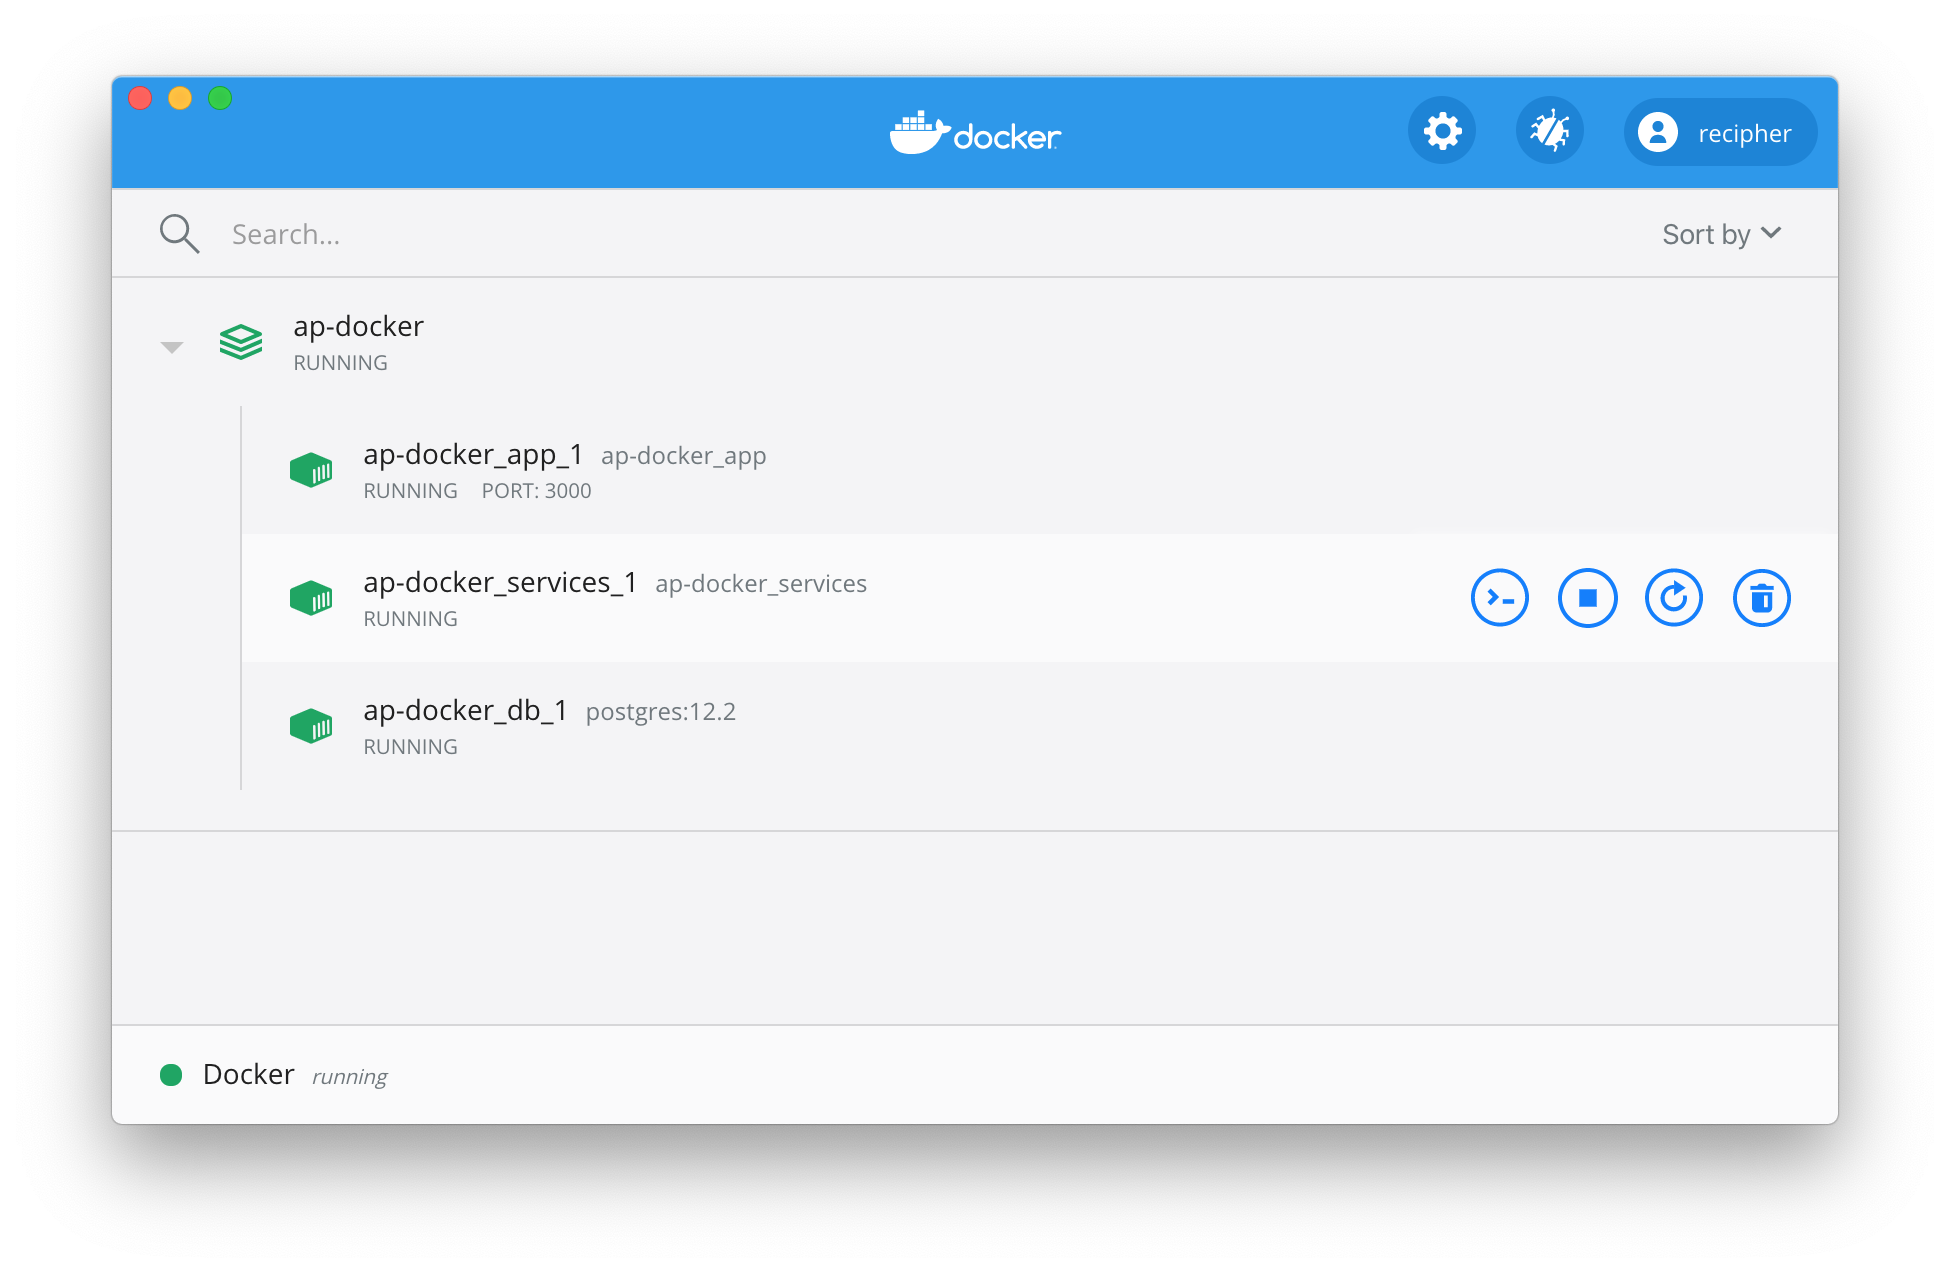Restart the ap-docker_services_1 container
This screenshot has width=1950, height=1272.
[x=1673, y=598]
